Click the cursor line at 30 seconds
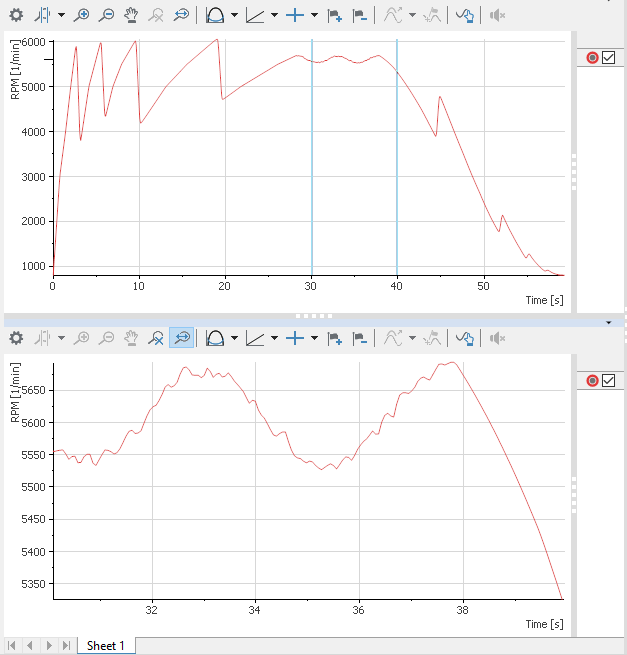The height and width of the screenshot is (655, 627). coord(312,160)
